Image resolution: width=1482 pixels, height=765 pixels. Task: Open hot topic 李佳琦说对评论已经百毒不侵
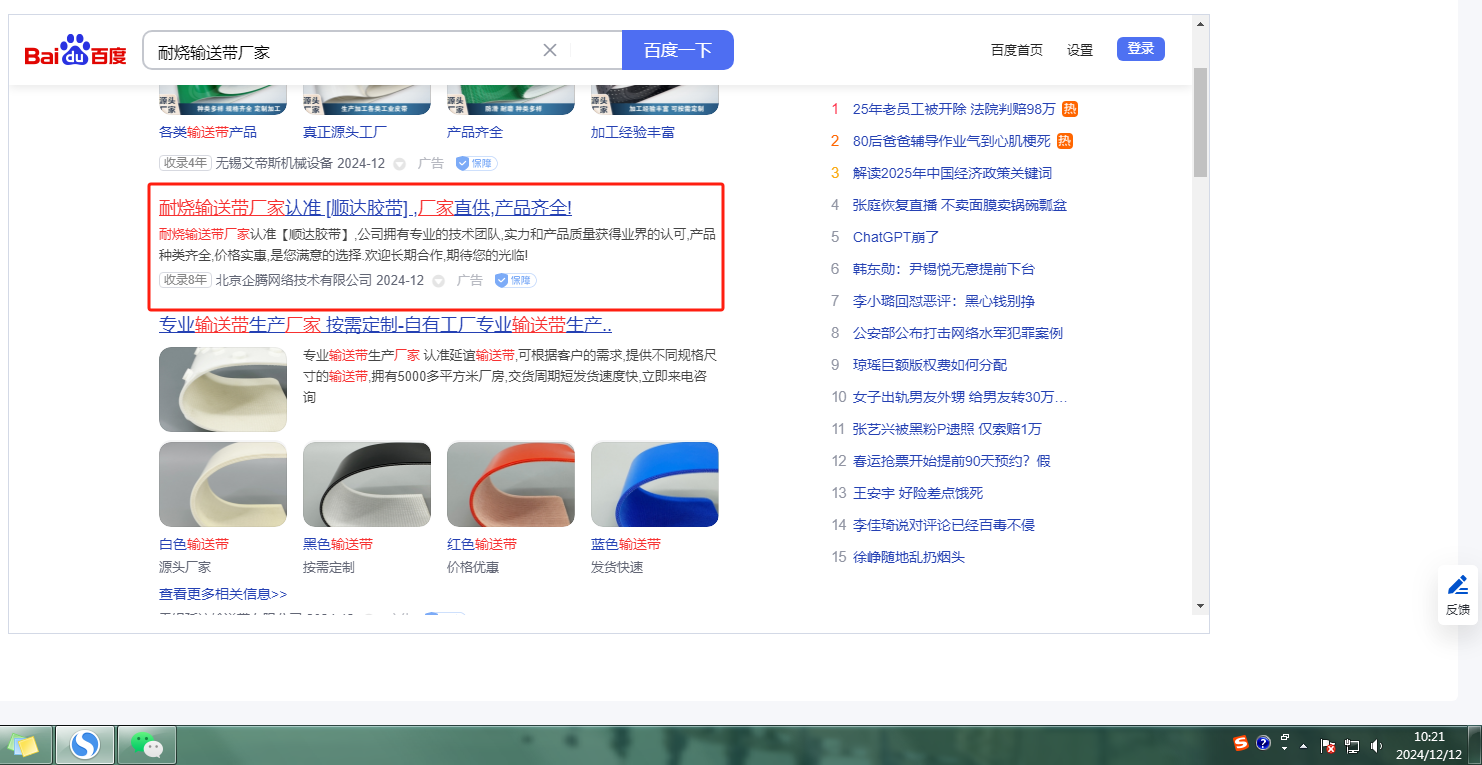(x=944, y=525)
